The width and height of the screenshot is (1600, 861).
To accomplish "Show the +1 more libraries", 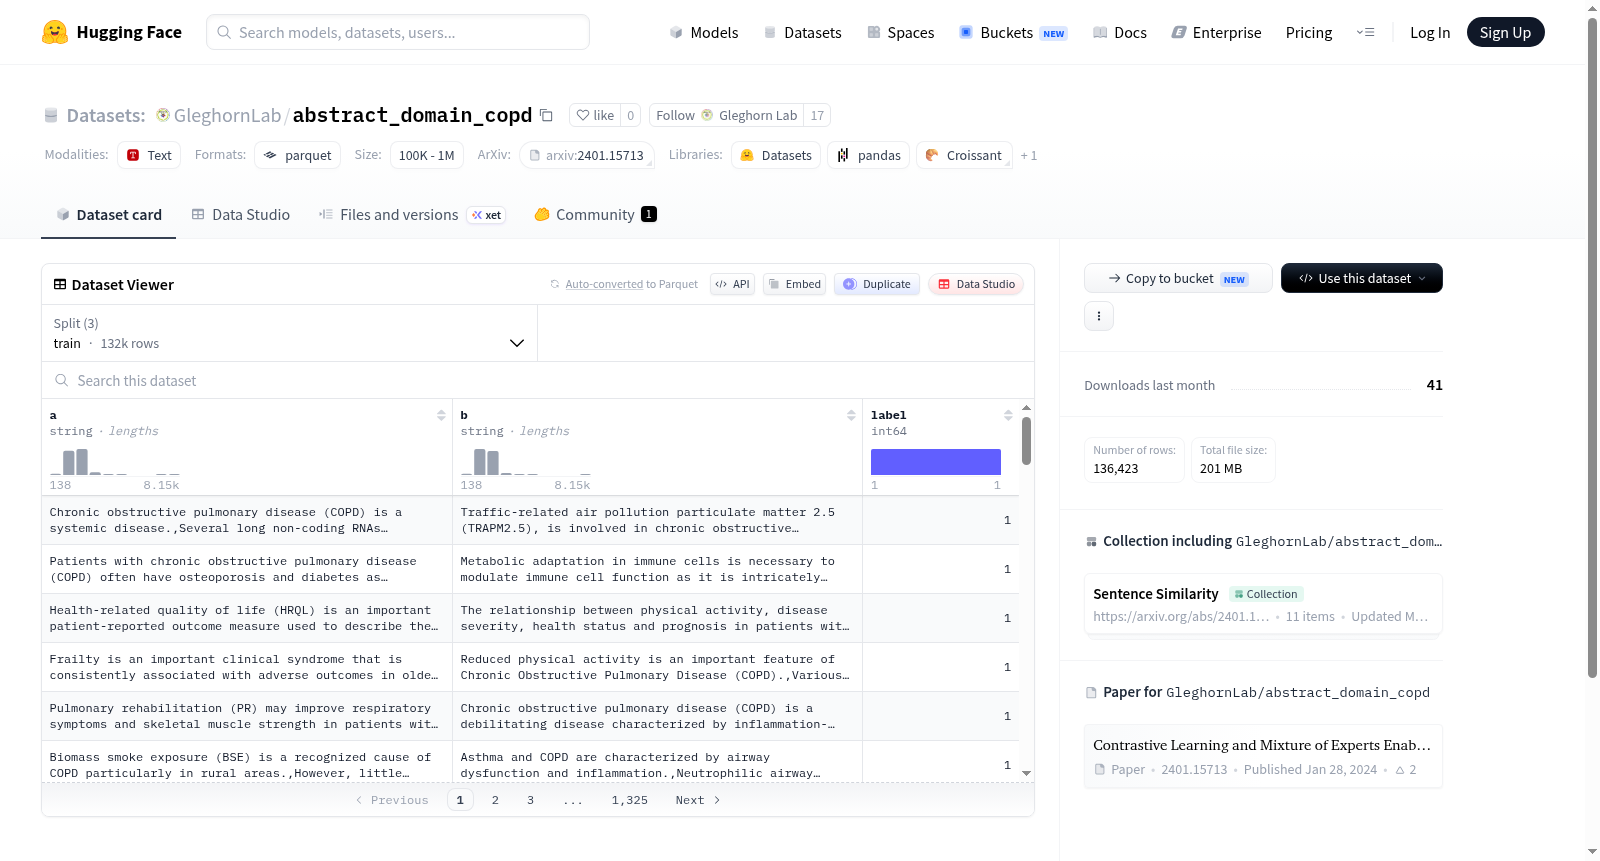I will (1029, 155).
